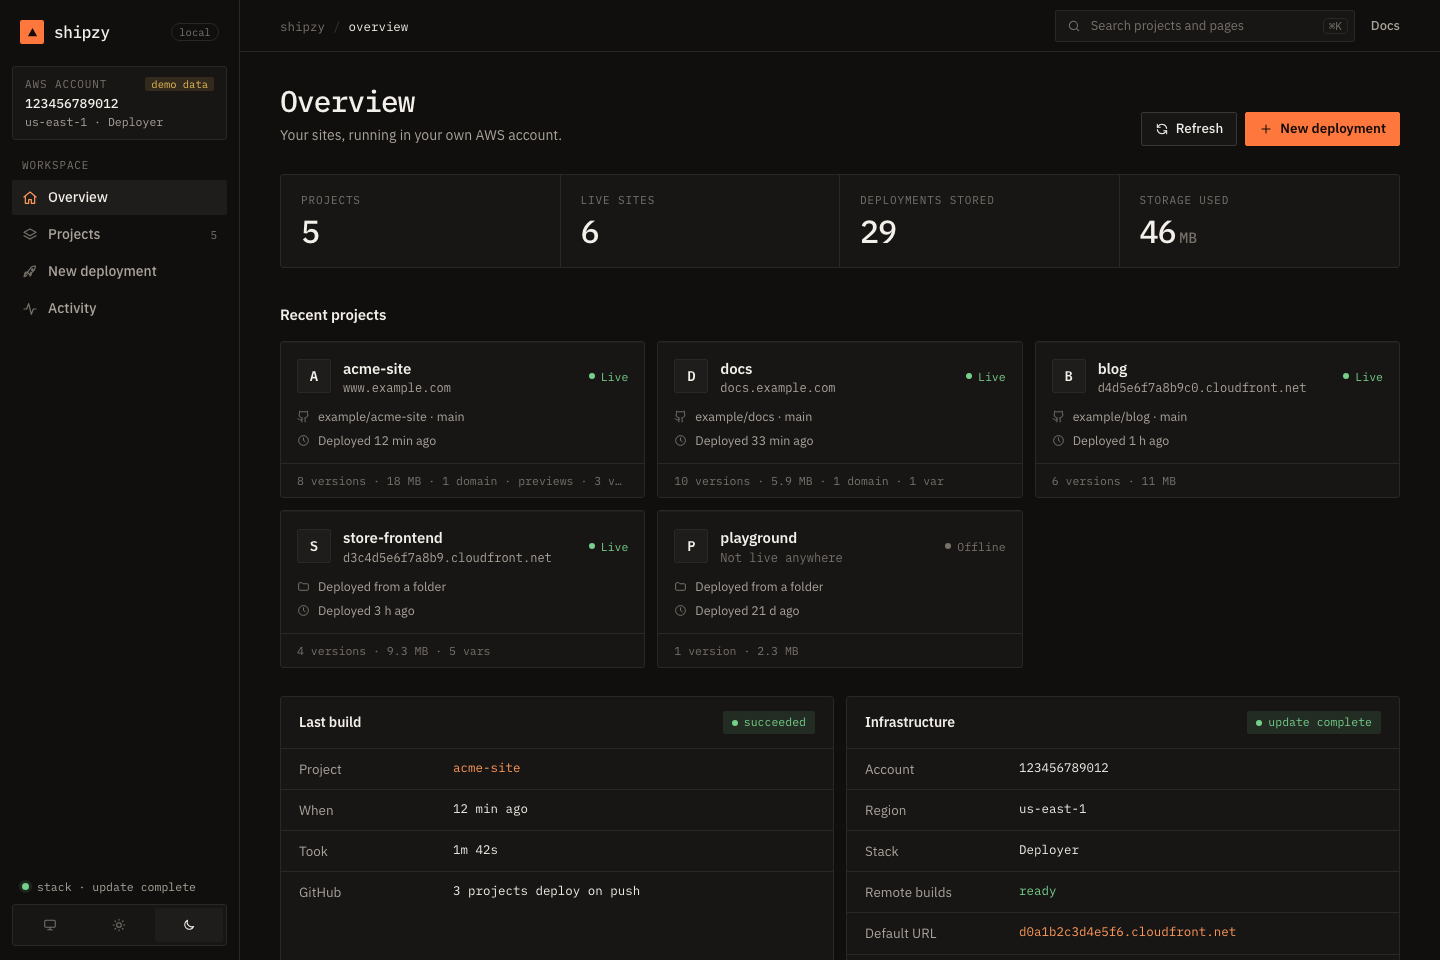Image resolution: width=1440 pixels, height=960 pixels.
Task: Click the folder icon in store-frontend card
Action: (x=303, y=587)
